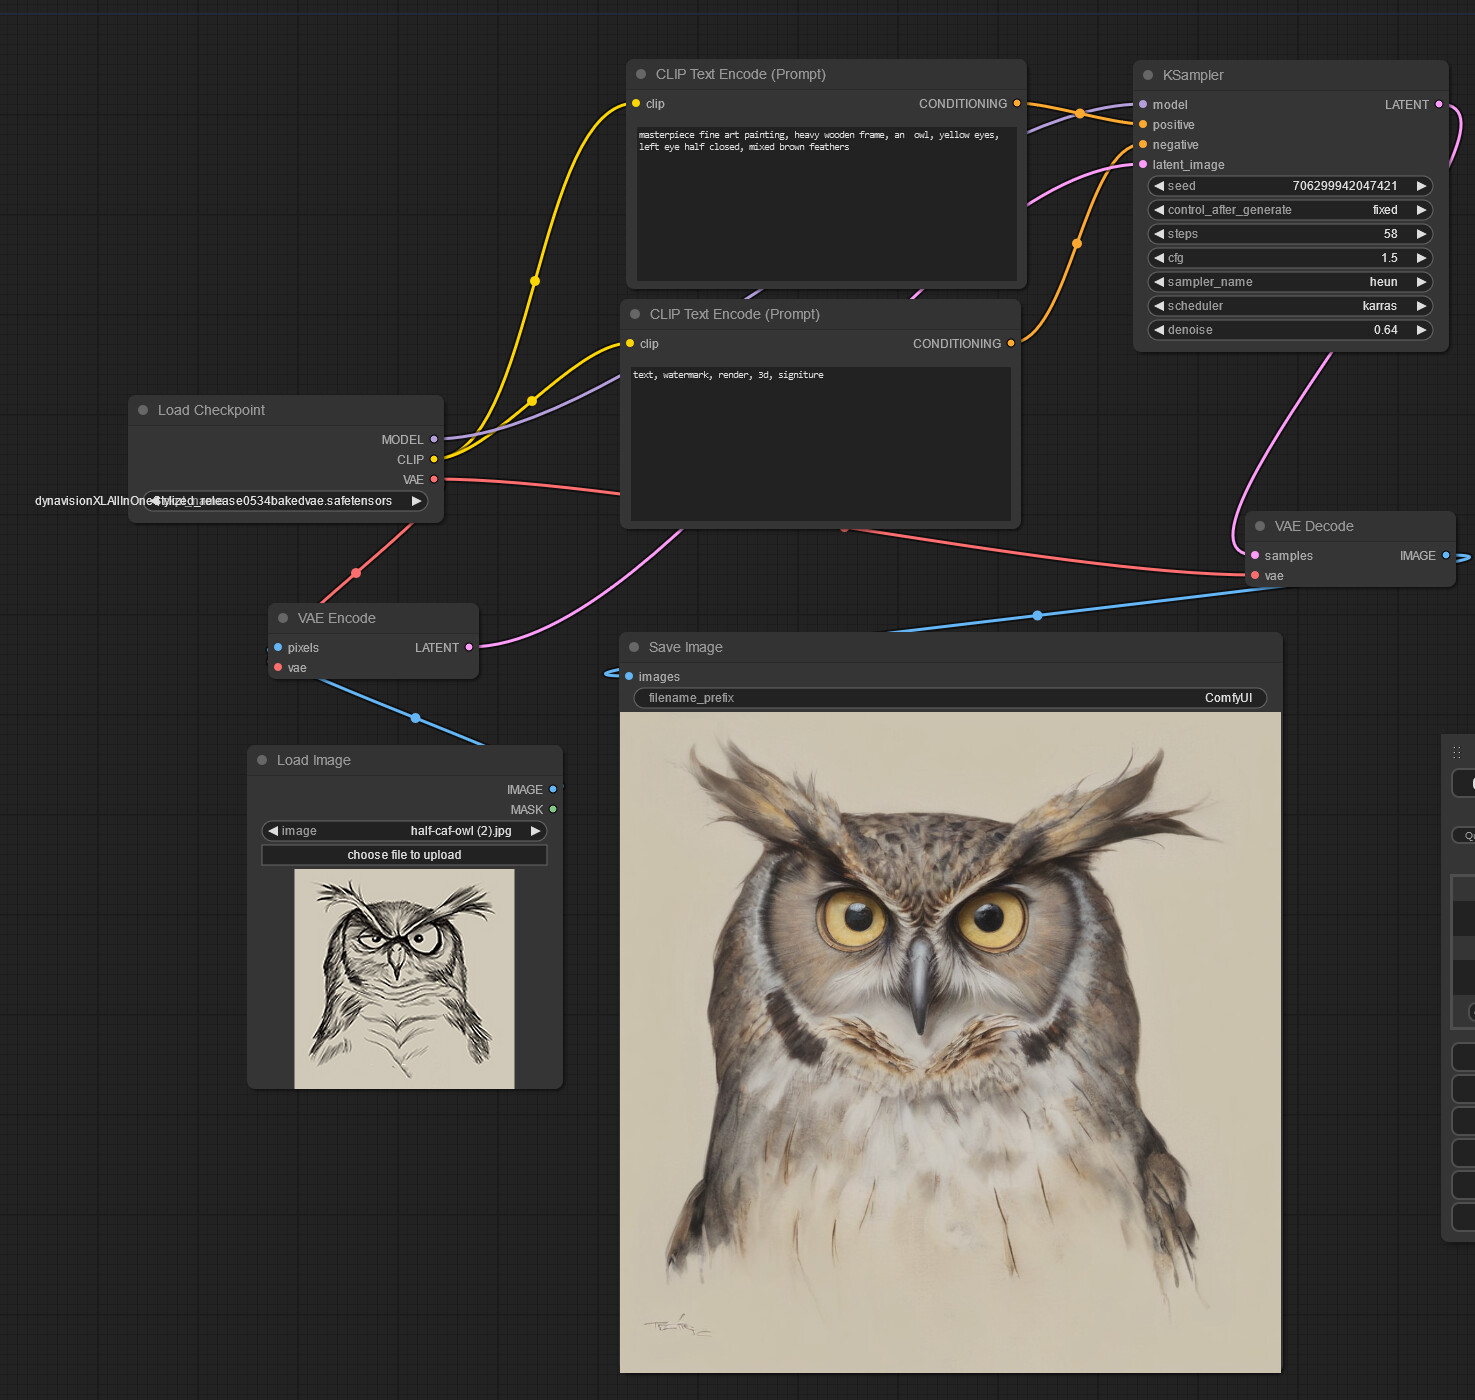Click the denoise 0.64 value slider
Image resolution: width=1475 pixels, height=1400 pixels.
[x=1290, y=330]
